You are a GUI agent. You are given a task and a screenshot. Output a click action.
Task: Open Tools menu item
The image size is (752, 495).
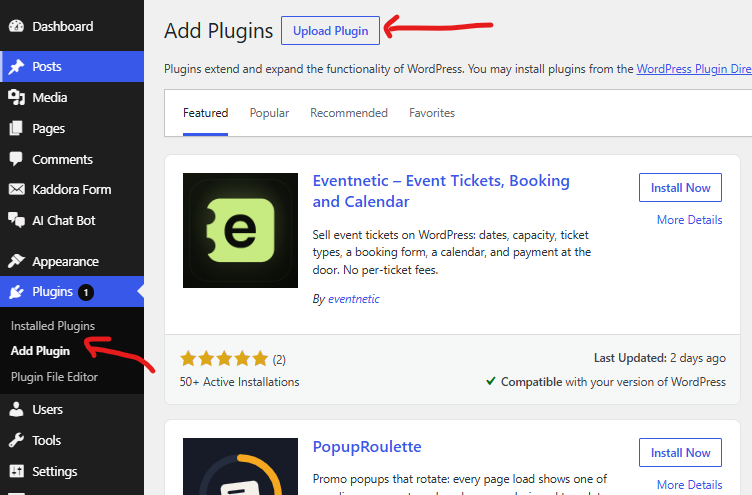pyautogui.click(x=72, y=440)
